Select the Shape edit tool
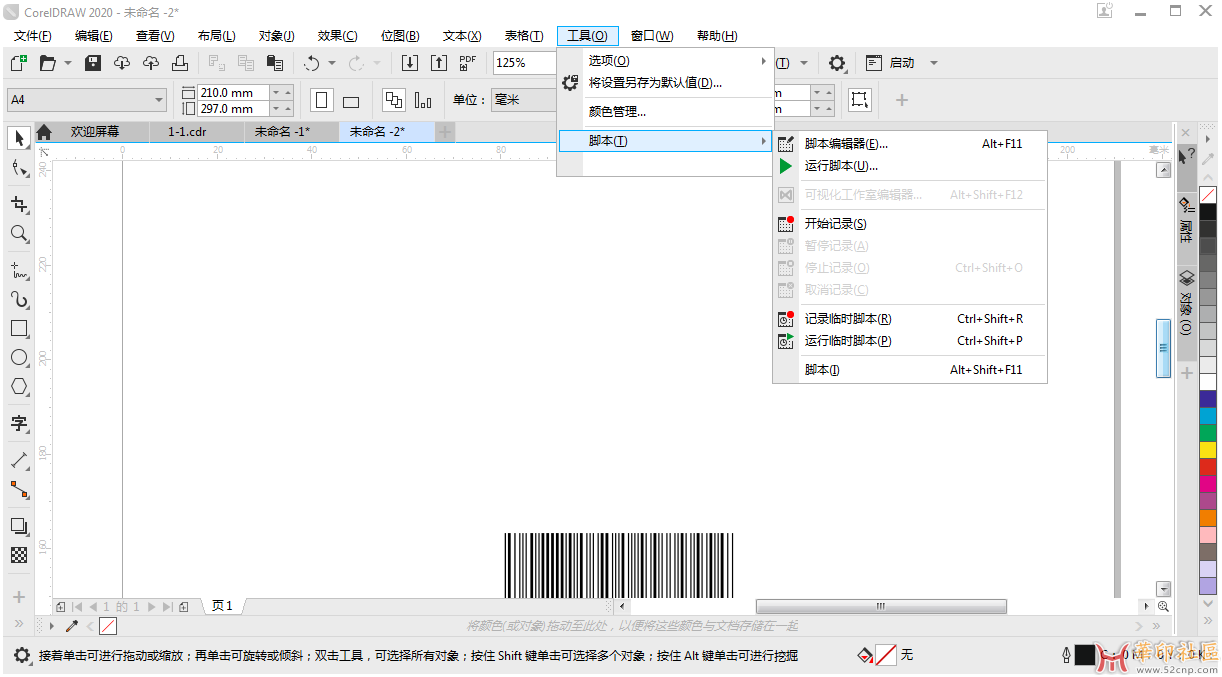1222x677 pixels. [18, 168]
